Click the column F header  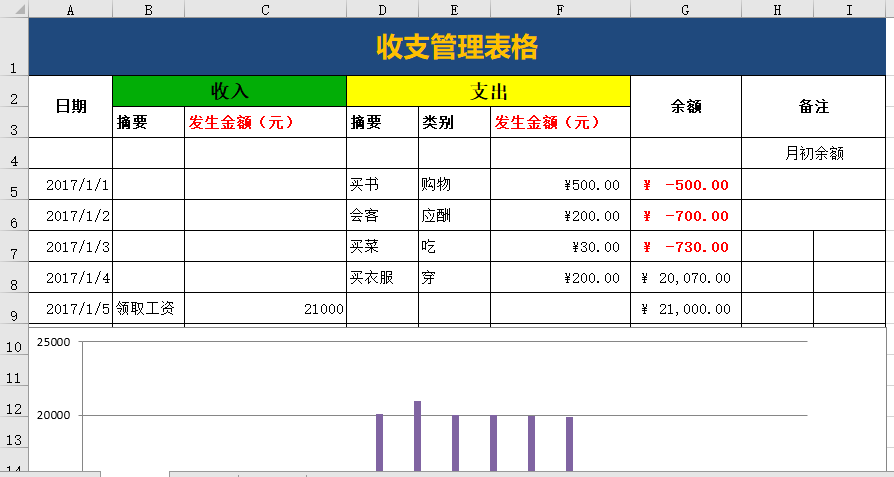(x=560, y=9)
